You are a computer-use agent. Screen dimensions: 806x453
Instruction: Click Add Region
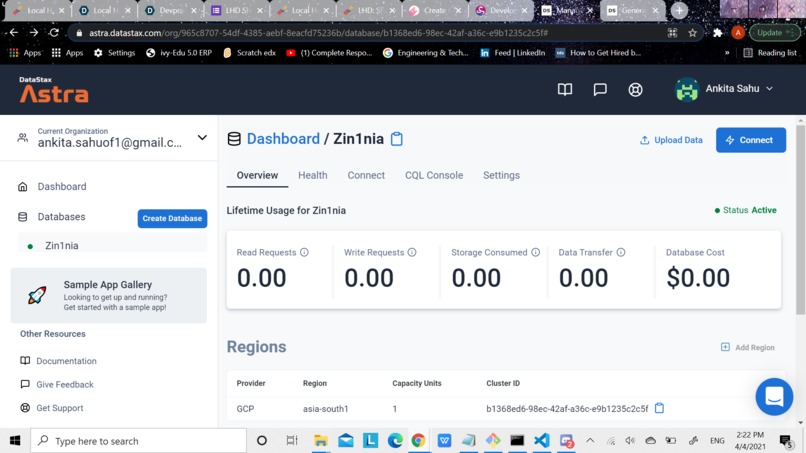(747, 348)
